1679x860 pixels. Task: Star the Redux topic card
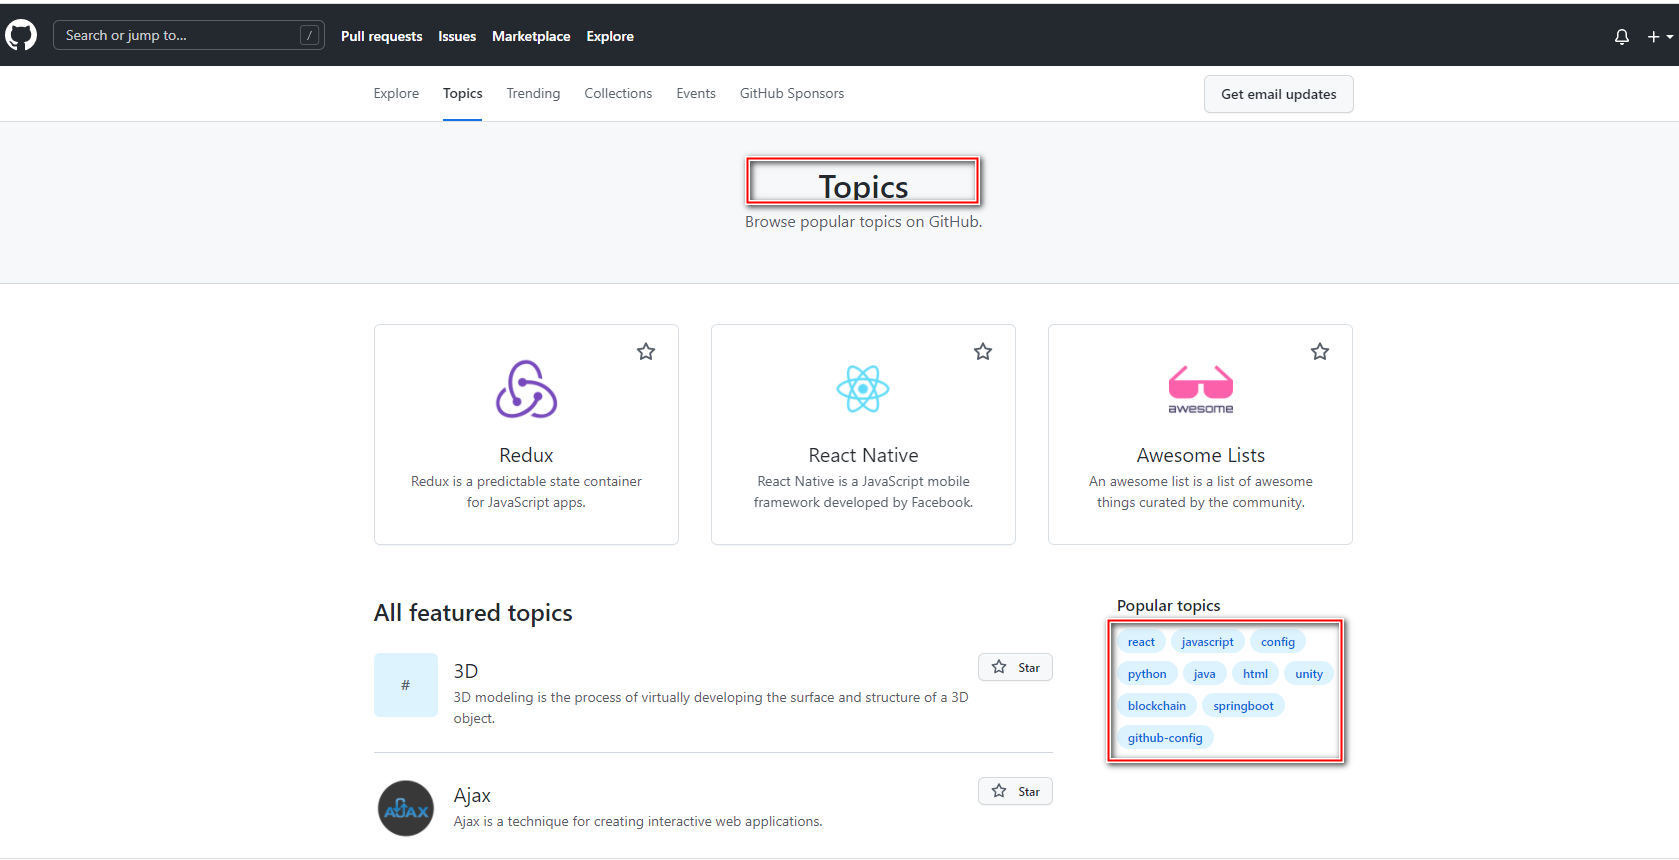pyautogui.click(x=646, y=351)
